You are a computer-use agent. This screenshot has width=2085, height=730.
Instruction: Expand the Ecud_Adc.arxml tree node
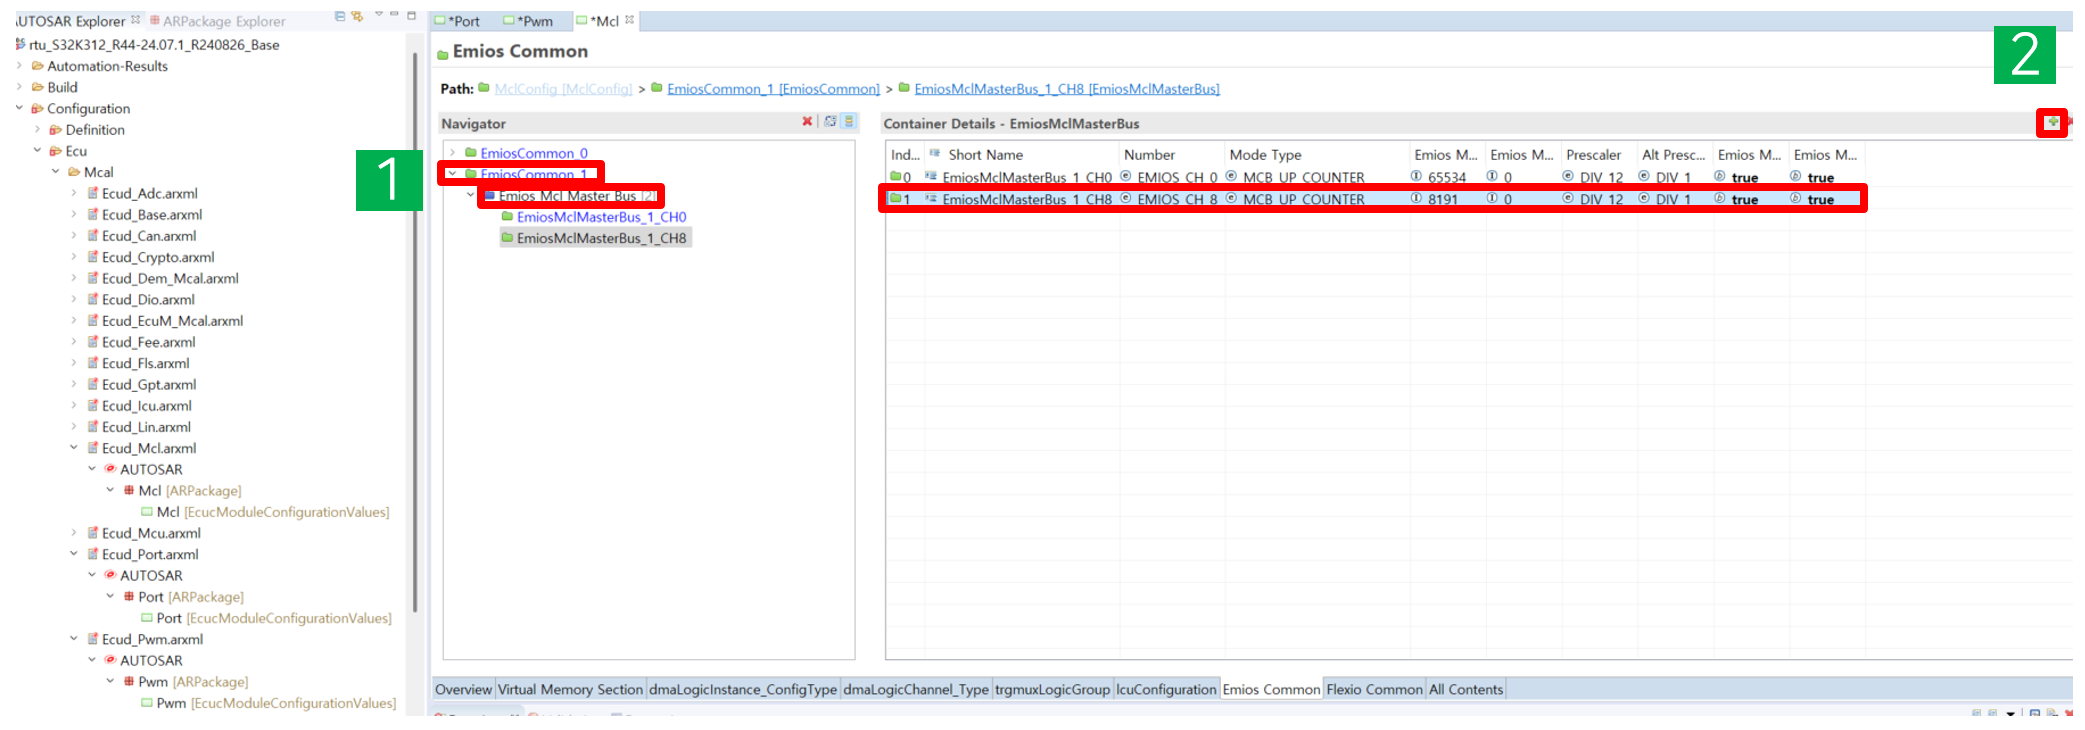tap(74, 193)
